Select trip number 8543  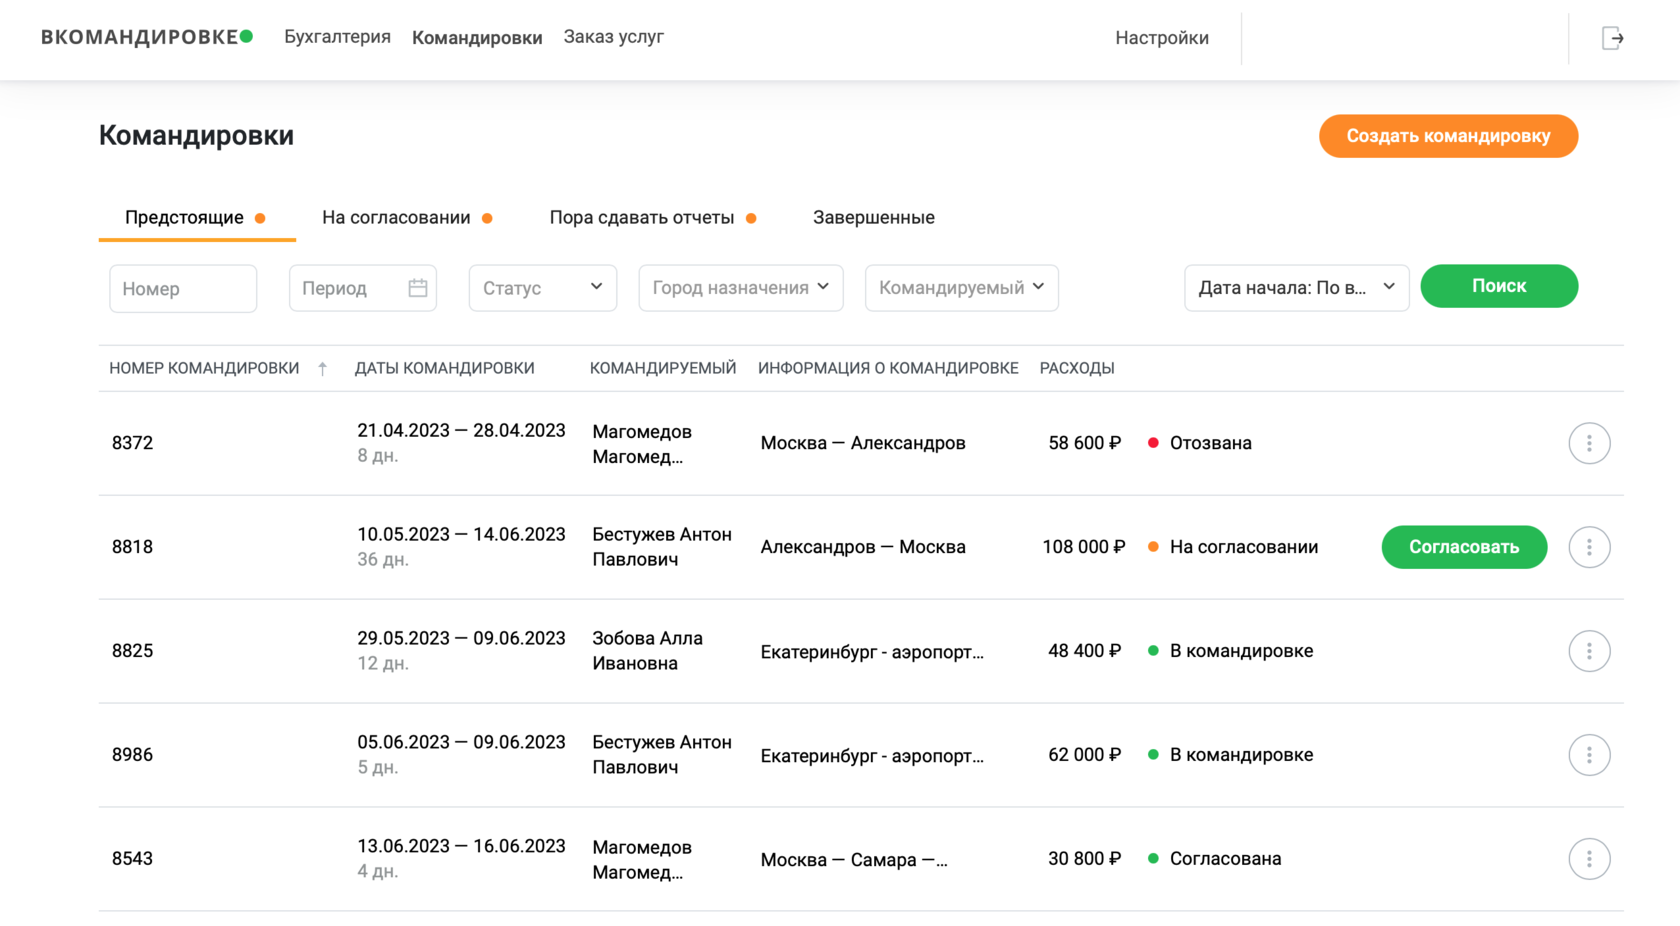point(132,859)
